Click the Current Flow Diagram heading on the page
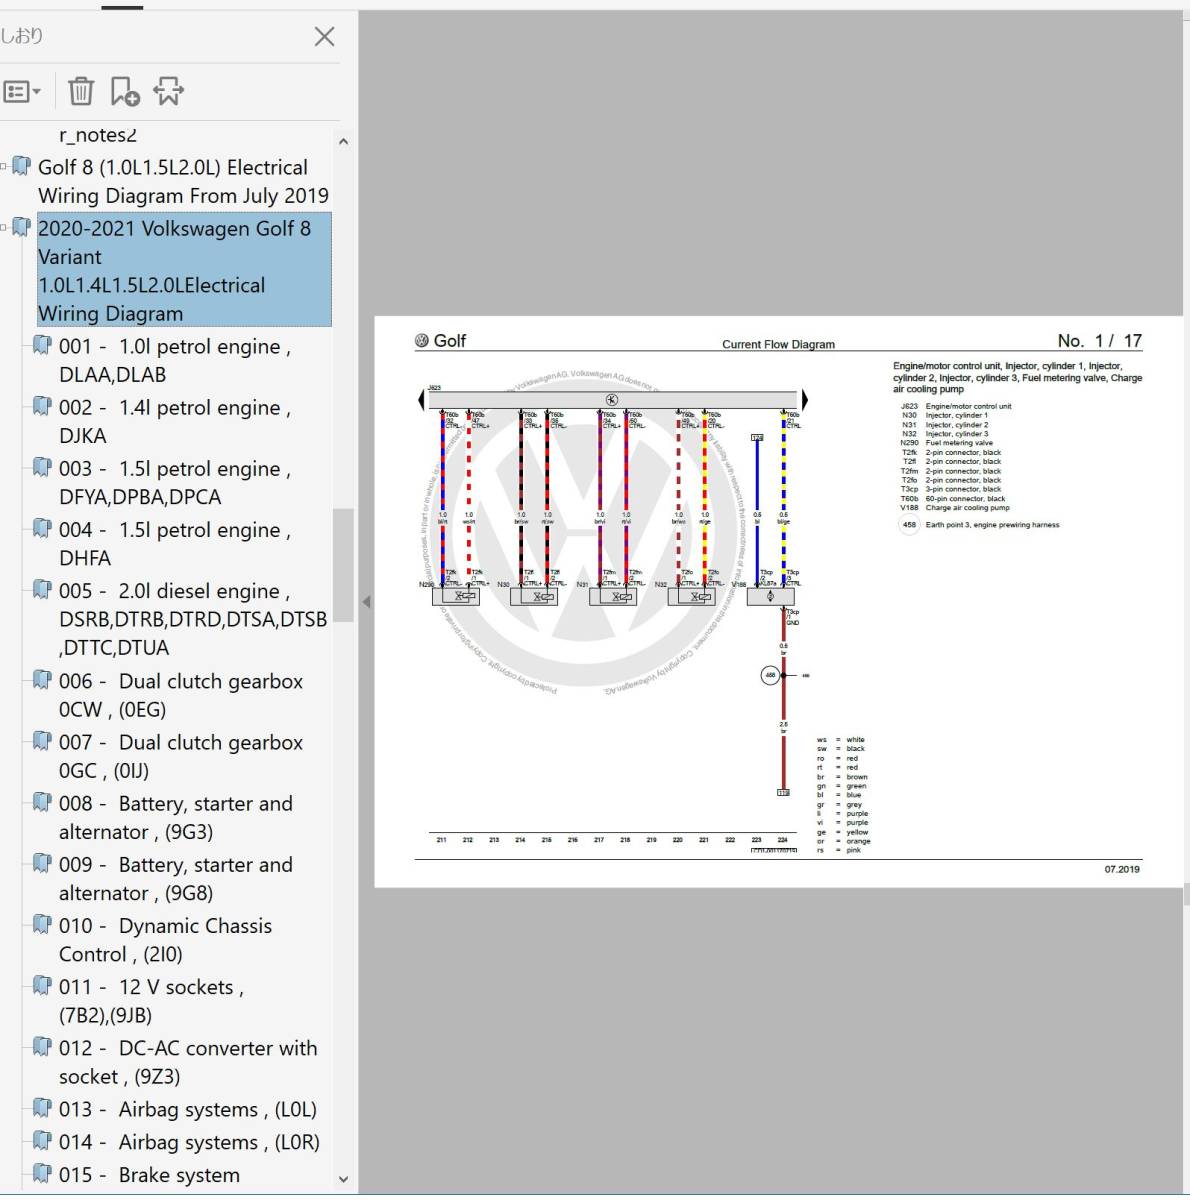Image resolution: width=1190 pixels, height=1200 pixels. click(778, 344)
